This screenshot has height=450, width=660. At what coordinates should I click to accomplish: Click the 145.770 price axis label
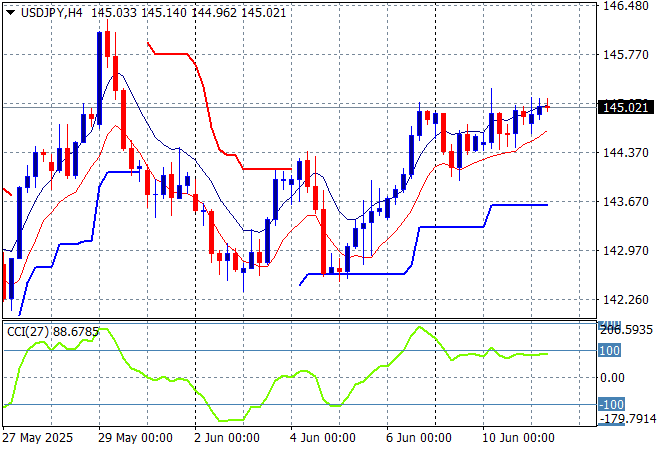[x=625, y=55]
